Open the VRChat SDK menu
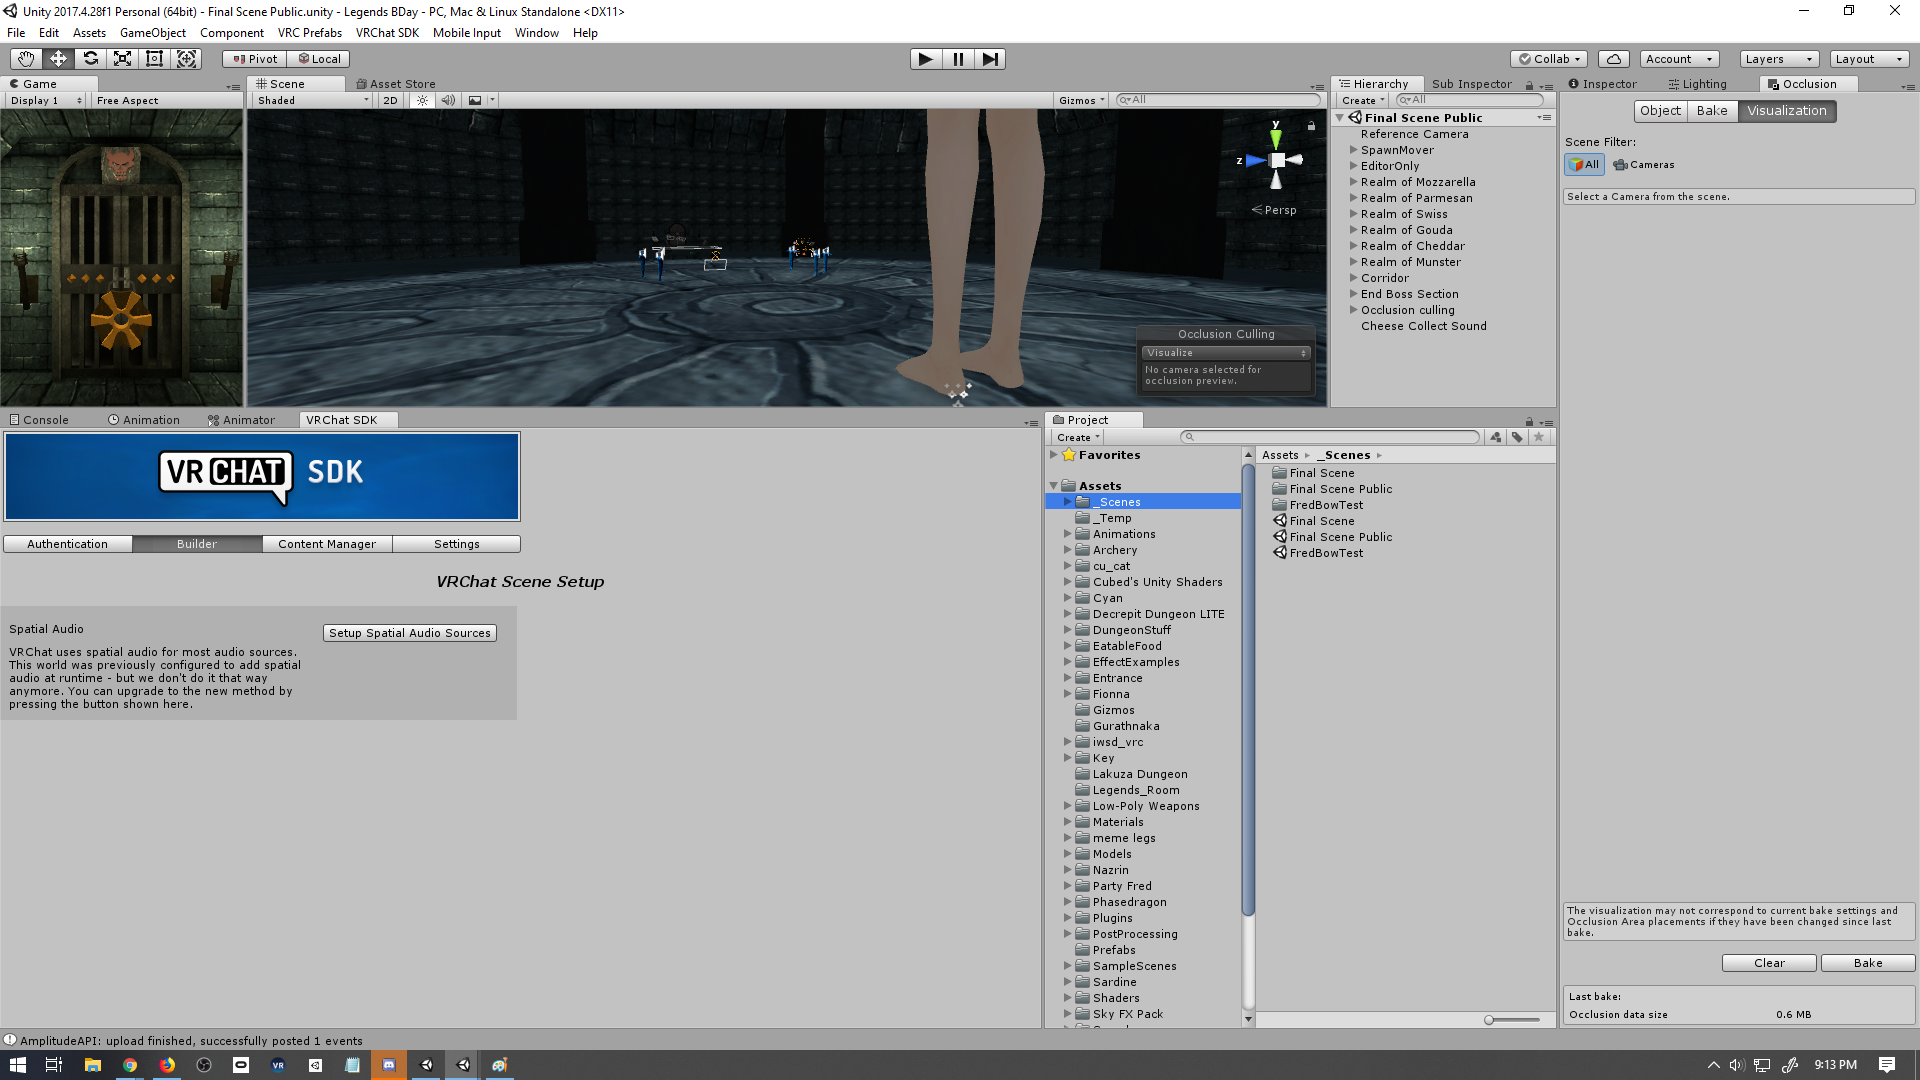1920x1080 pixels. click(x=387, y=33)
